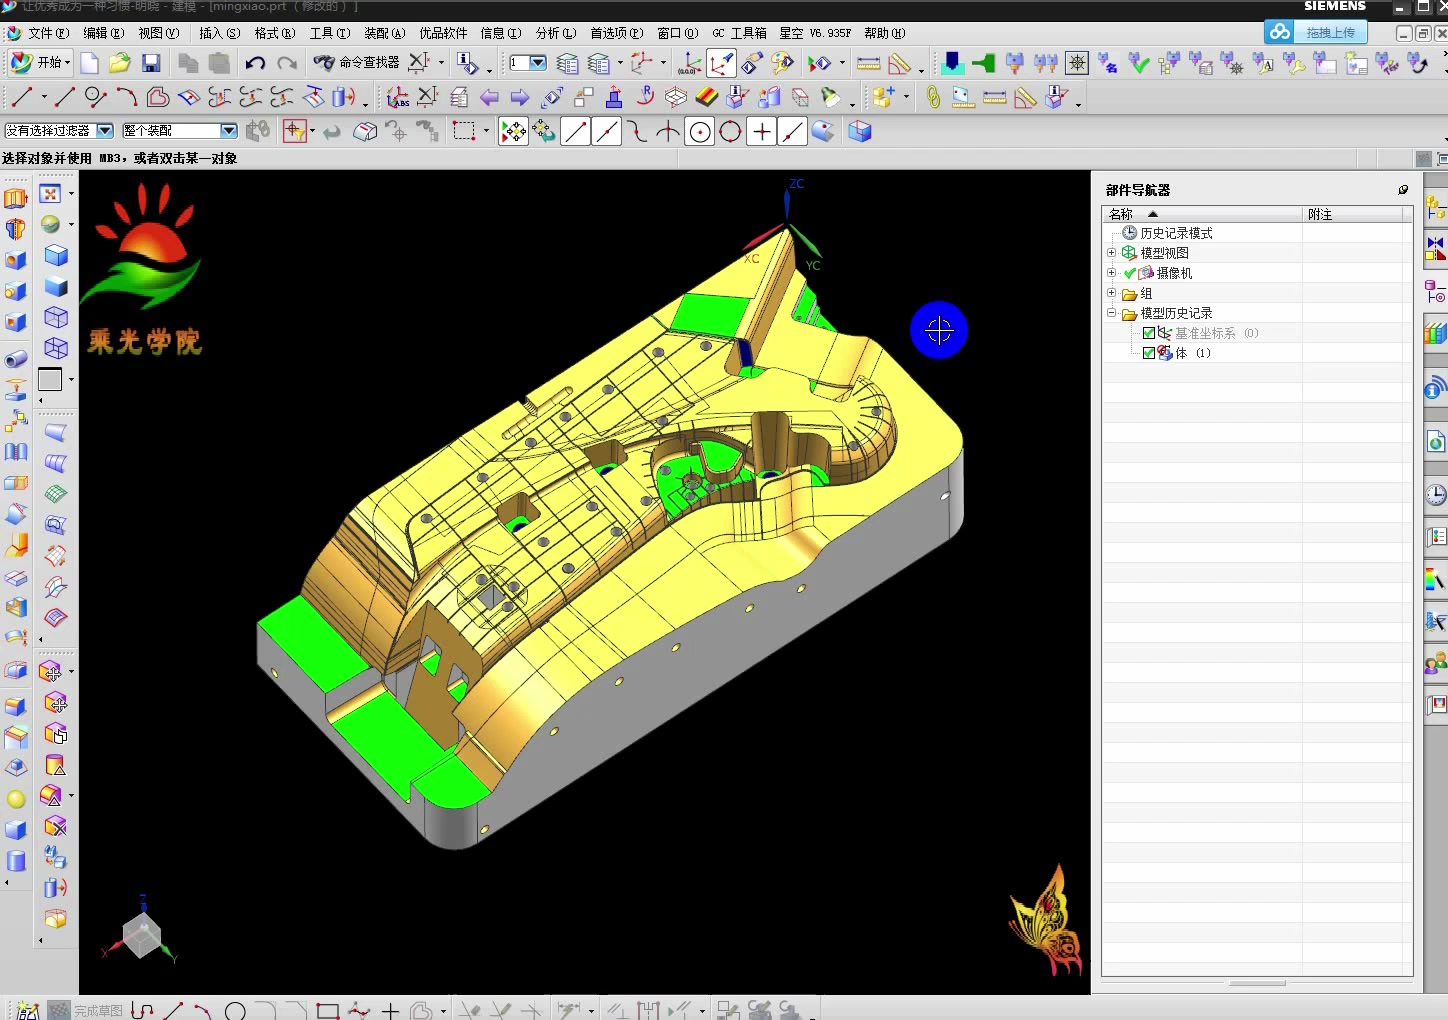Open the 分析 (Analysis) menu
The width and height of the screenshot is (1448, 1020).
click(x=556, y=33)
